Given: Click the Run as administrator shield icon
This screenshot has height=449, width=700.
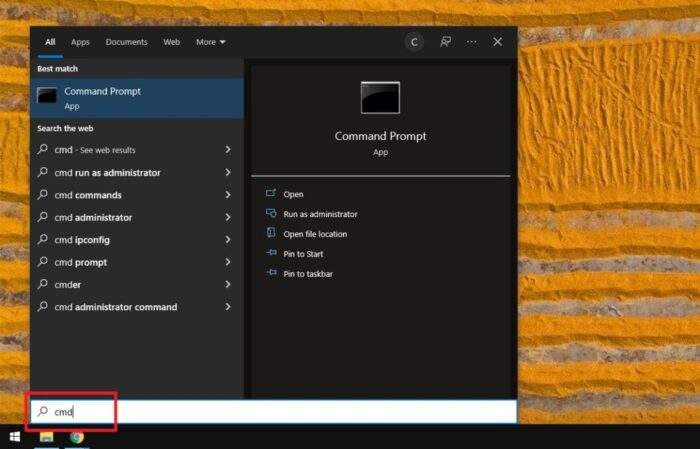Looking at the screenshot, I should (x=271, y=213).
